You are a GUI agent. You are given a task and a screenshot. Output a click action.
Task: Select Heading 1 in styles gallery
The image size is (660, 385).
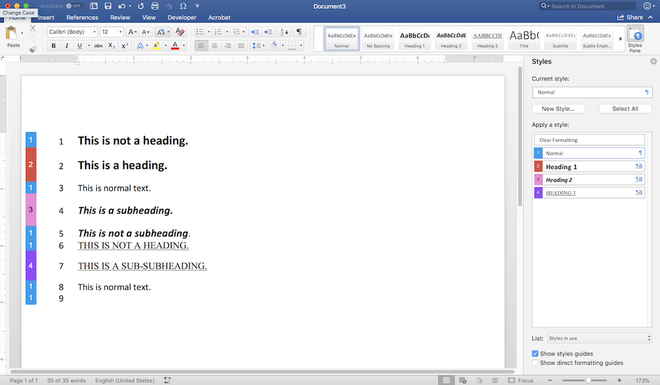(415, 39)
